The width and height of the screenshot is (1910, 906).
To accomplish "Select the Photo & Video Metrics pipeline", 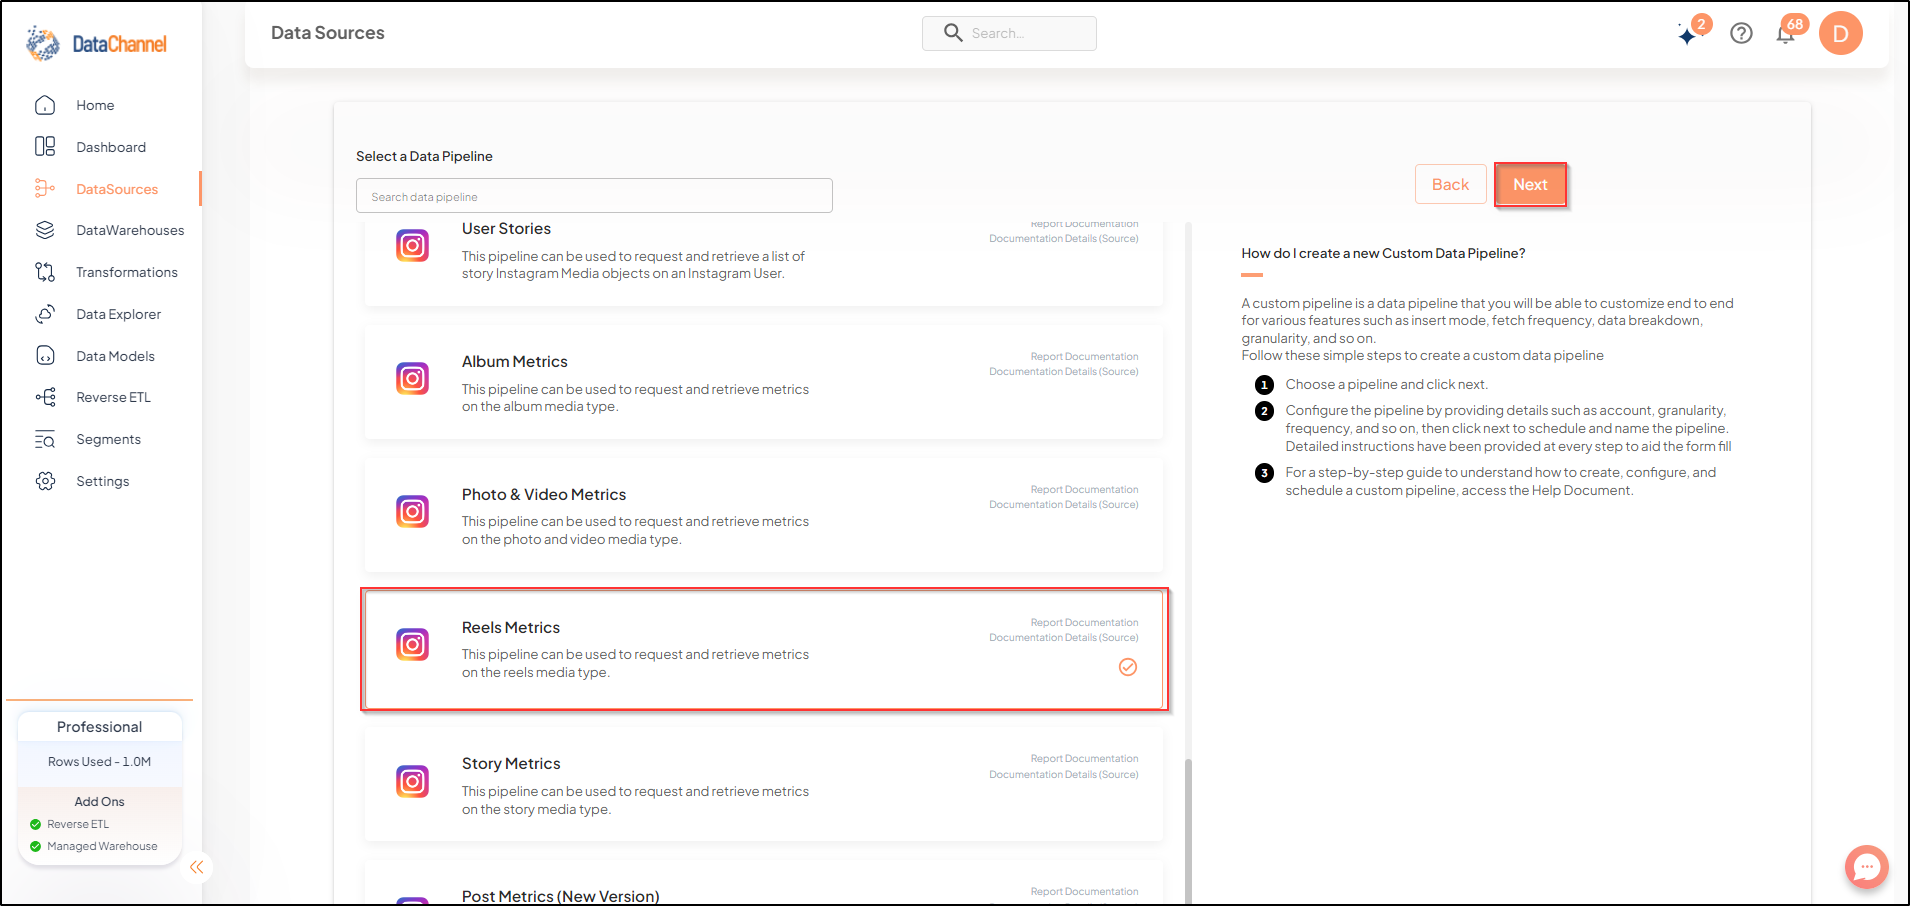I will pyautogui.click(x=764, y=515).
